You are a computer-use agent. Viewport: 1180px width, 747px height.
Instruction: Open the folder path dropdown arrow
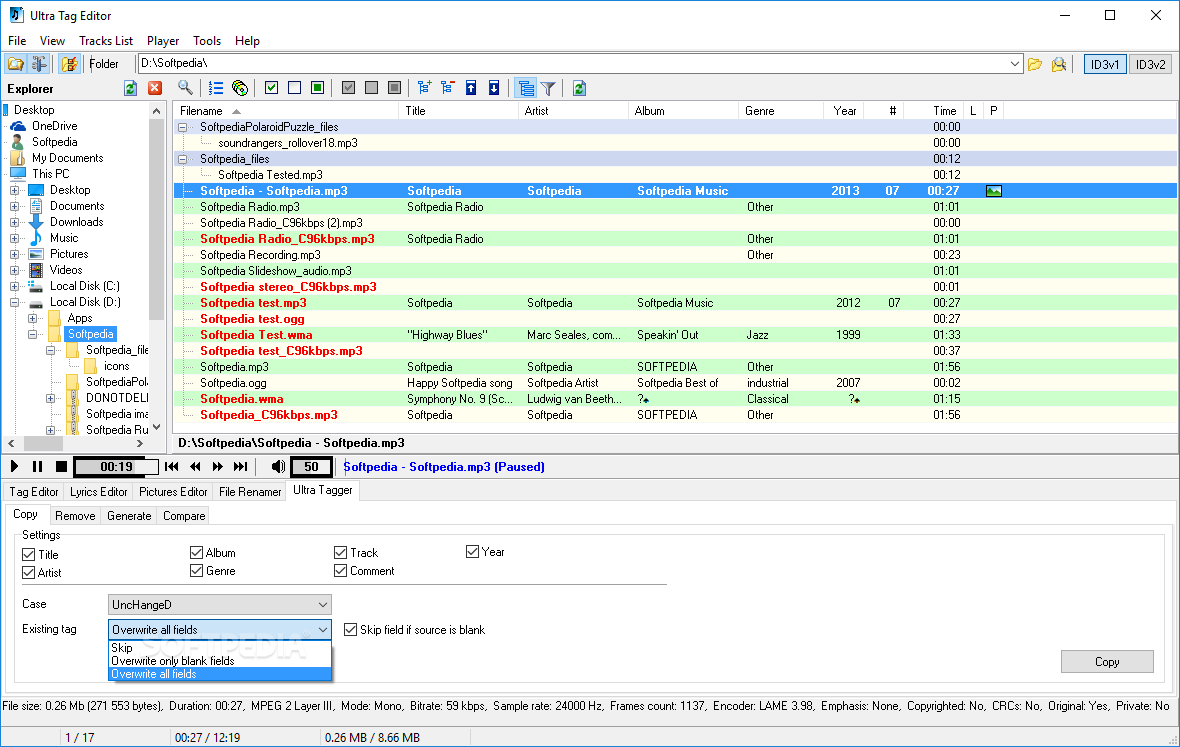pyautogui.click(x=1014, y=64)
